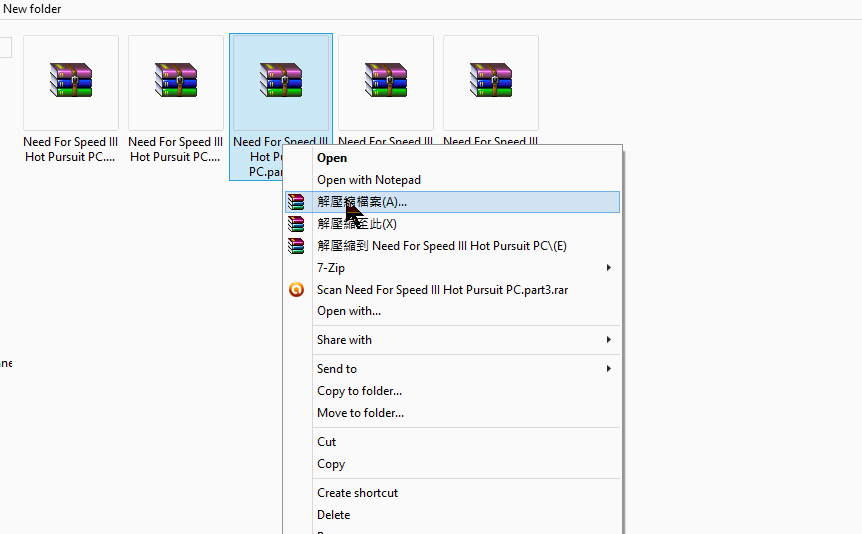Click orange scan icon beside Scan entry
Viewport: 862px width, 534px height.
click(x=296, y=289)
